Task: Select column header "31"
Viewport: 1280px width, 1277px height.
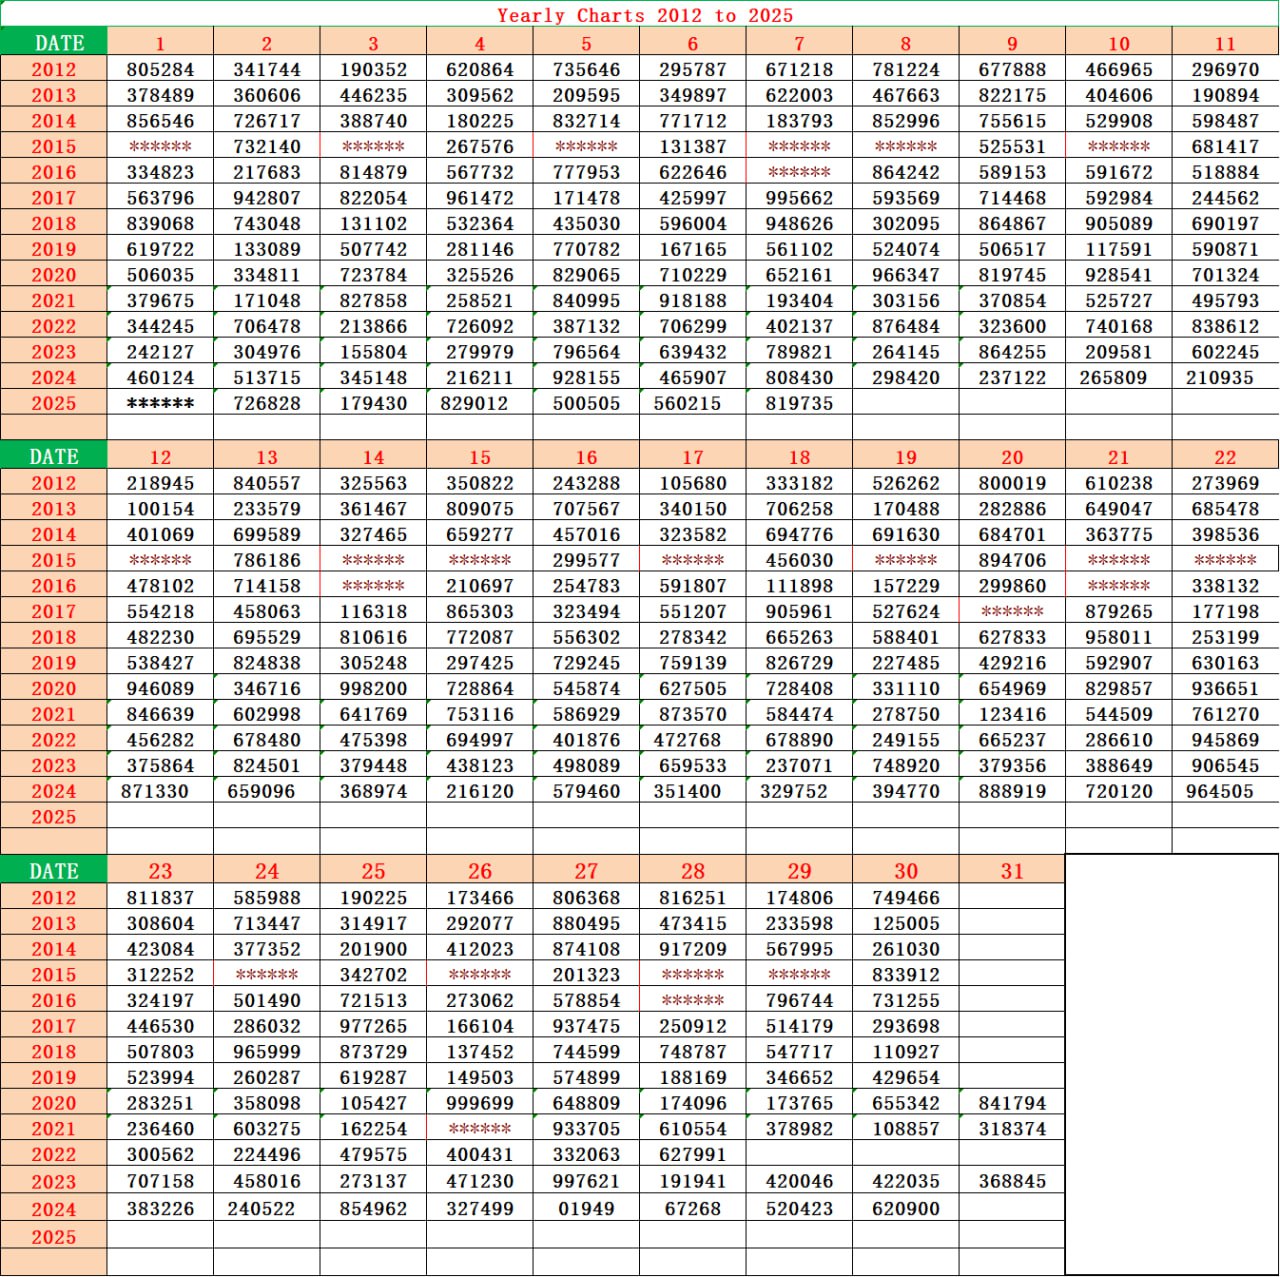Action: tap(1012, 870)
